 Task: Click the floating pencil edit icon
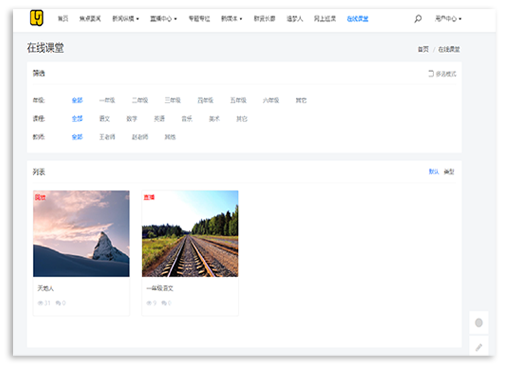[479, 347]
